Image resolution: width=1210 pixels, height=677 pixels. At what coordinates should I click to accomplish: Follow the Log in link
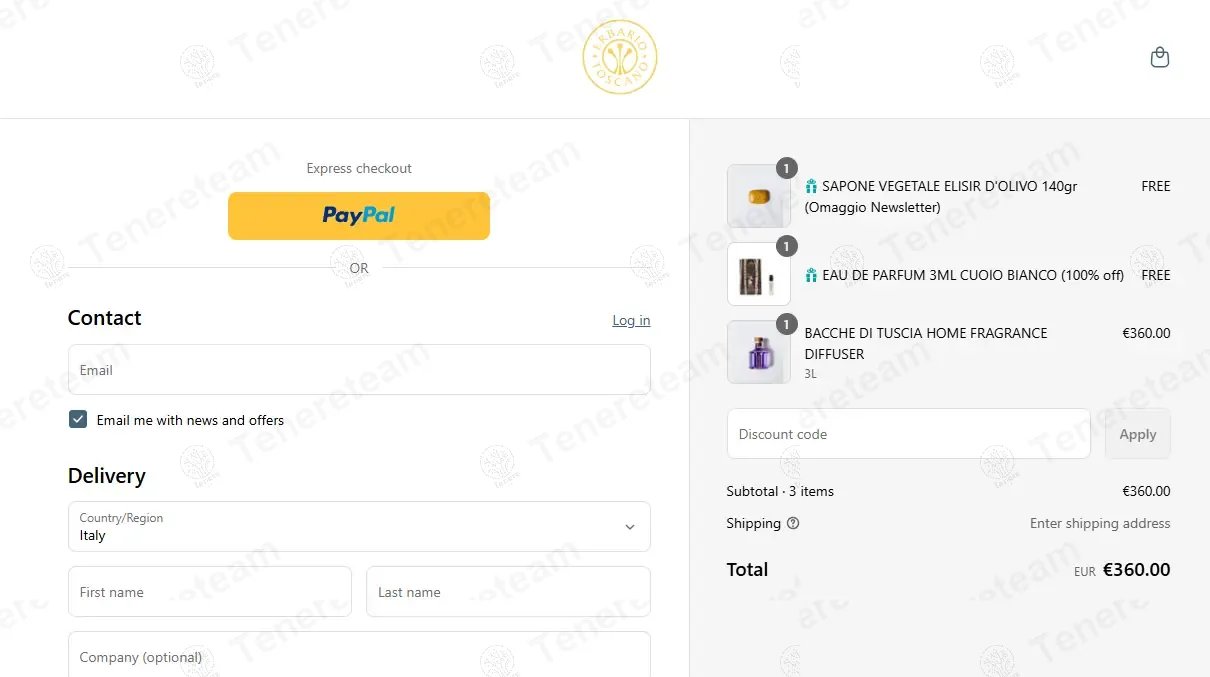click(631, 320)
